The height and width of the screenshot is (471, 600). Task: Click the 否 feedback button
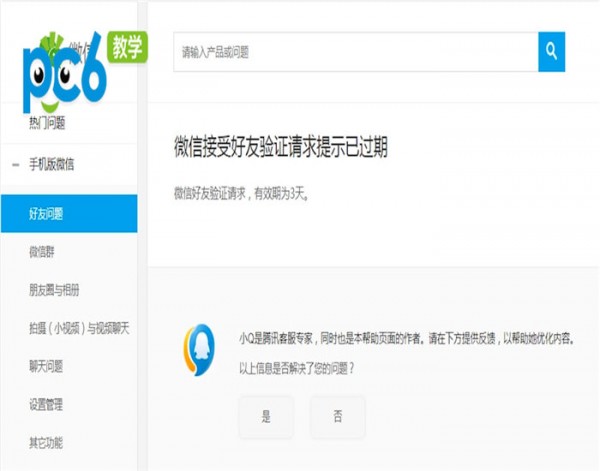coord(338,417)
